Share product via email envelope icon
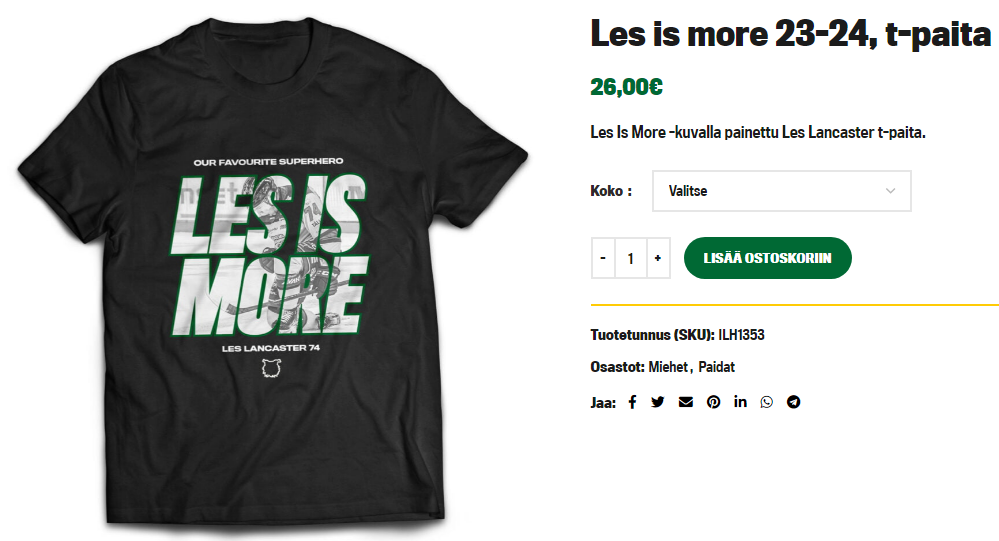Viewport: 999px width, 541px height. pyautogui.click(x=686, y=402)
